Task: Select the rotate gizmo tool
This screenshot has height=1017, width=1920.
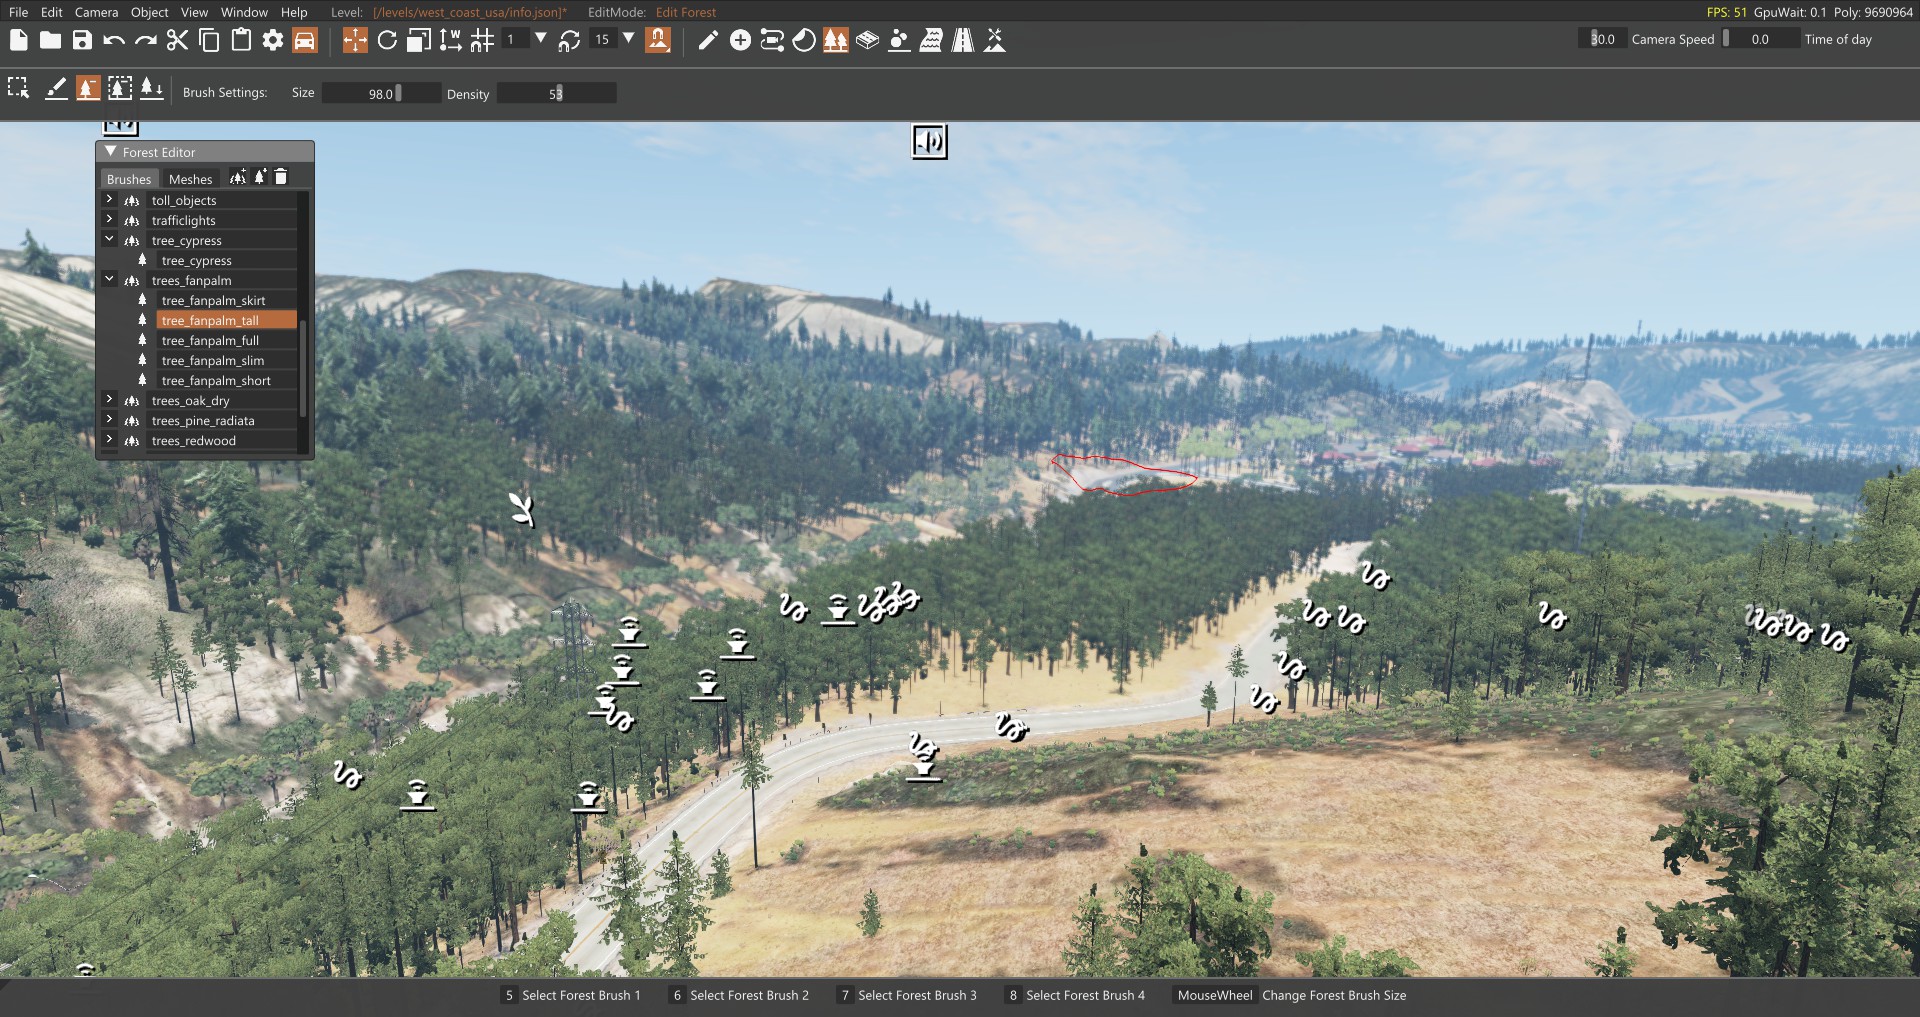Action: coord(387,40)
